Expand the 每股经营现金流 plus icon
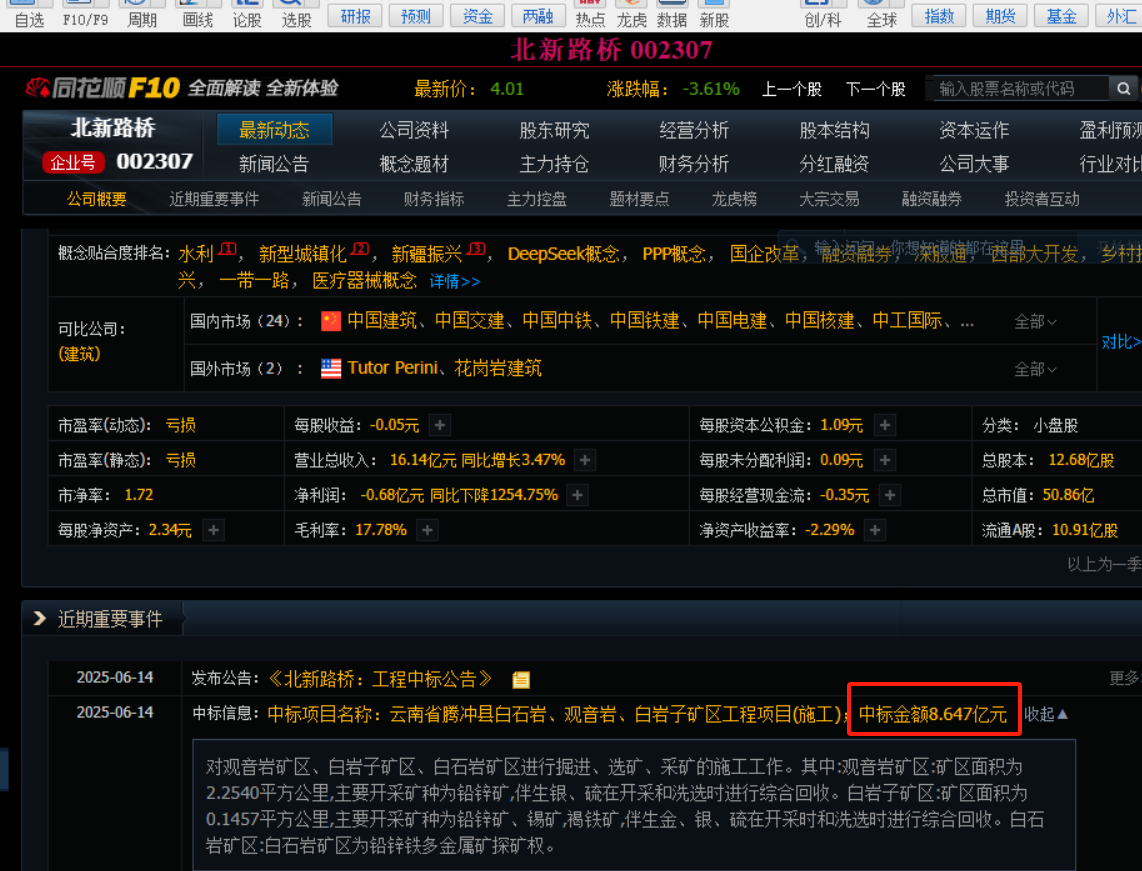Viewport: 1142px width, 871px height. [890, 494]
